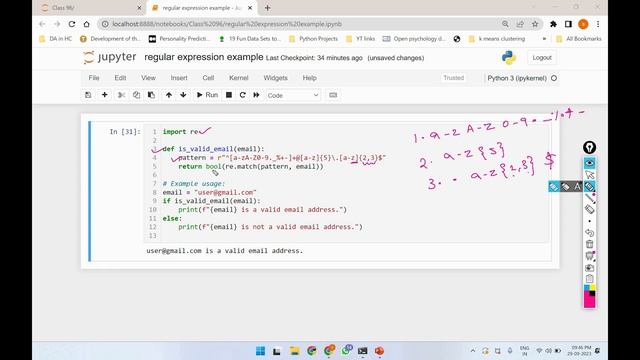The width and height of the screenshot is (640, 360).
Task: Adjust pen size dot in annotation toolbar
Action: coord(589,221)
